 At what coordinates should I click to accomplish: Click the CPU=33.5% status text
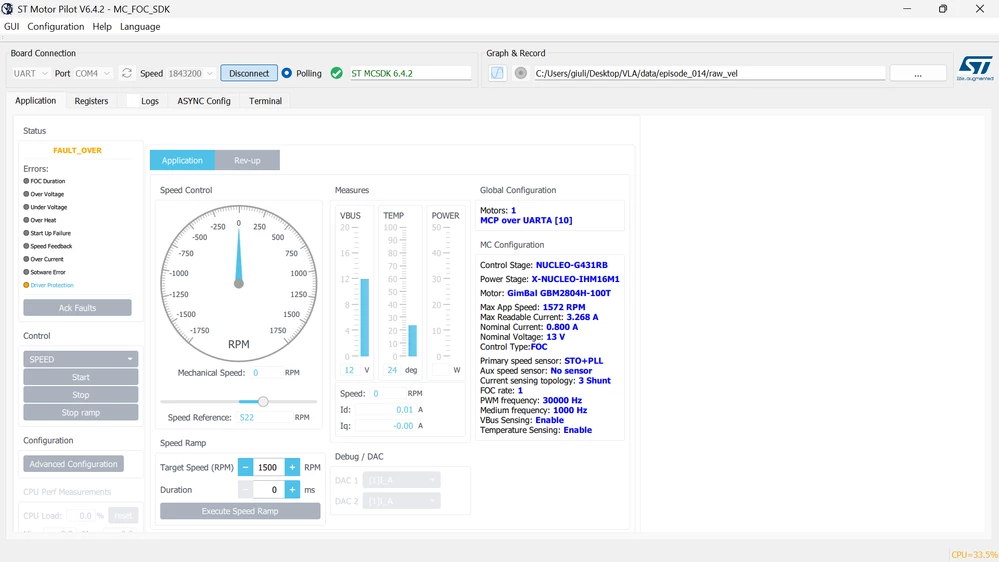point(974,554)
